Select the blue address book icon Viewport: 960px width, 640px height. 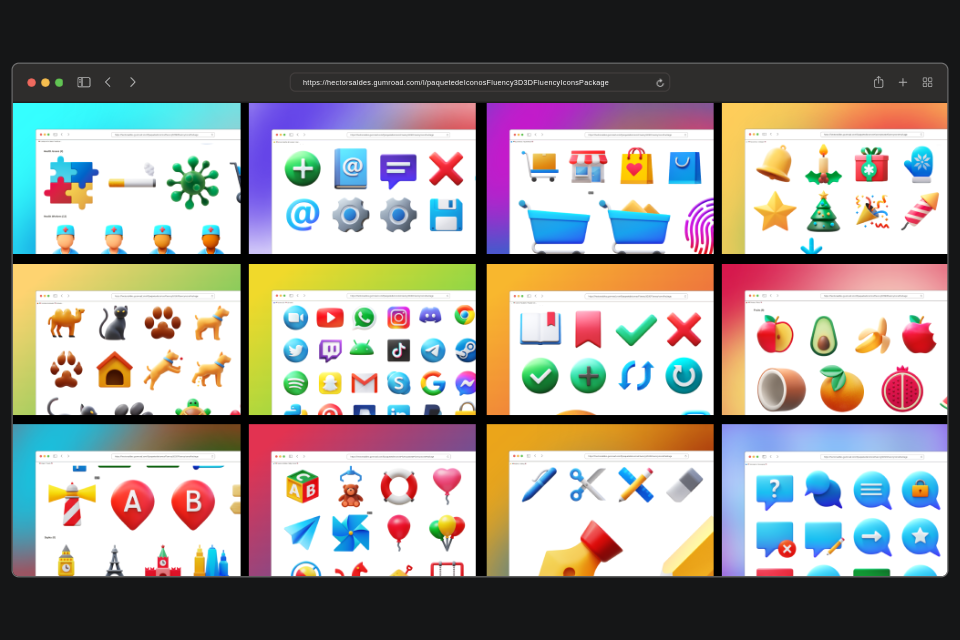pyautogui.click(x=351, y=168)
